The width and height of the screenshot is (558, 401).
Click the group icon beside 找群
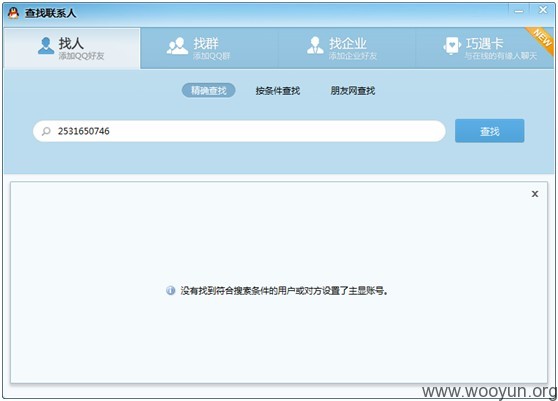tap(177, 46)
